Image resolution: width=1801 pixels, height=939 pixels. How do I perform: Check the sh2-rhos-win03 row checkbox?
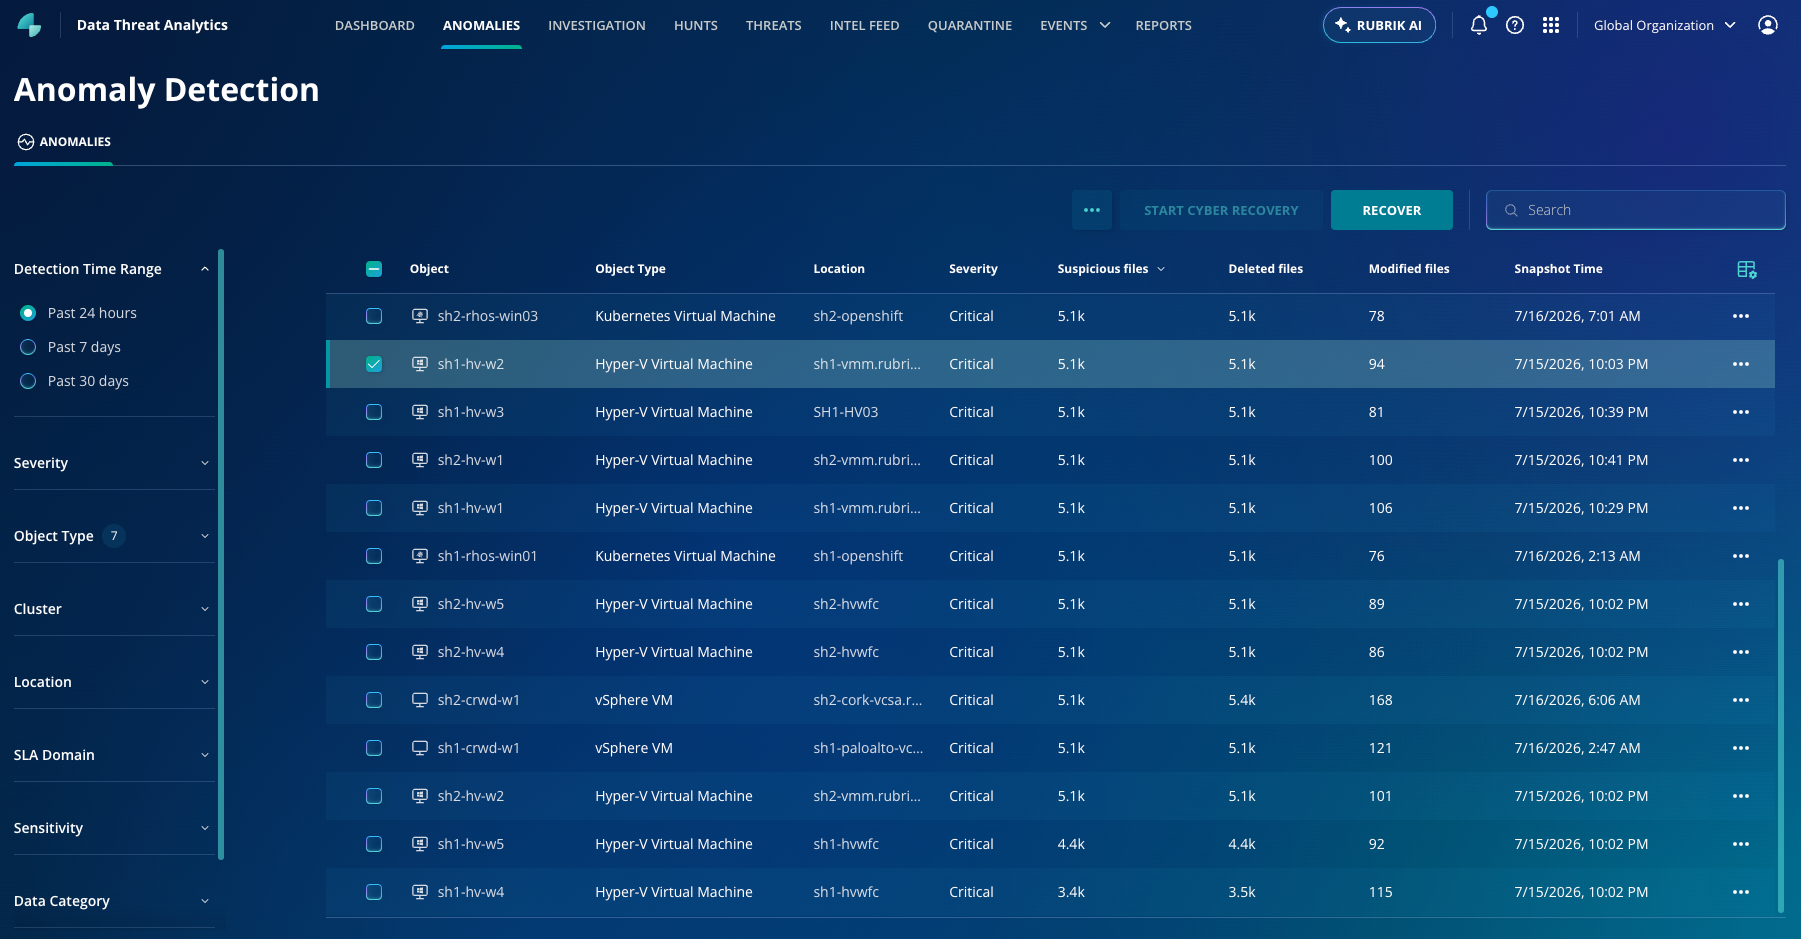tap(374, 316)
